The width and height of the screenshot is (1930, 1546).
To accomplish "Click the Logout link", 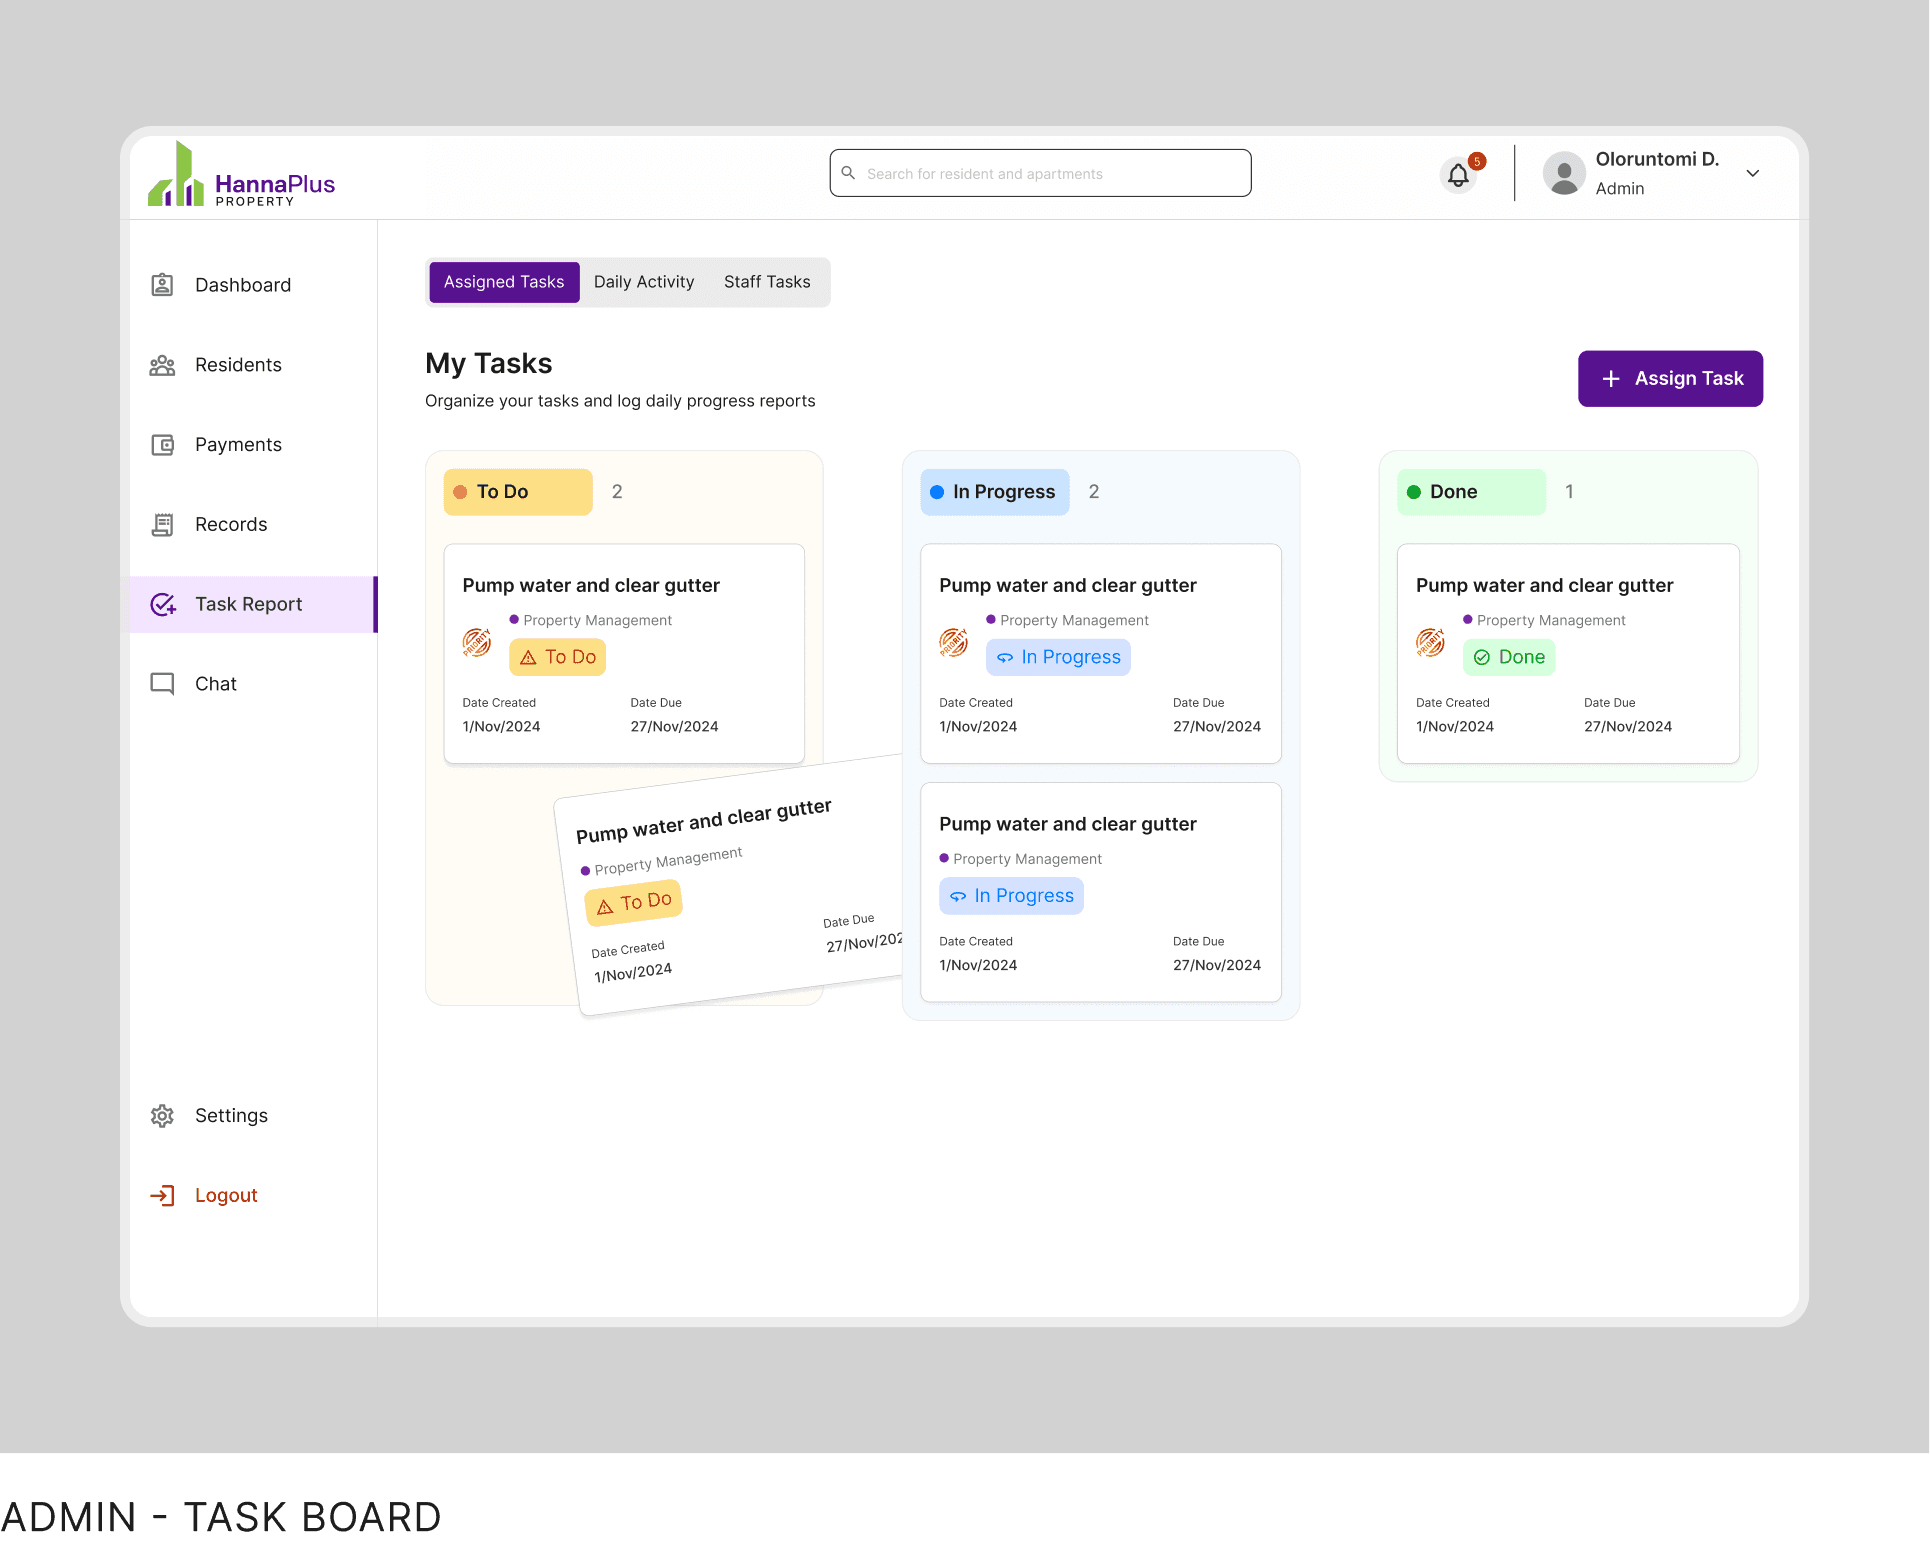I will (x=226, y=1196).
